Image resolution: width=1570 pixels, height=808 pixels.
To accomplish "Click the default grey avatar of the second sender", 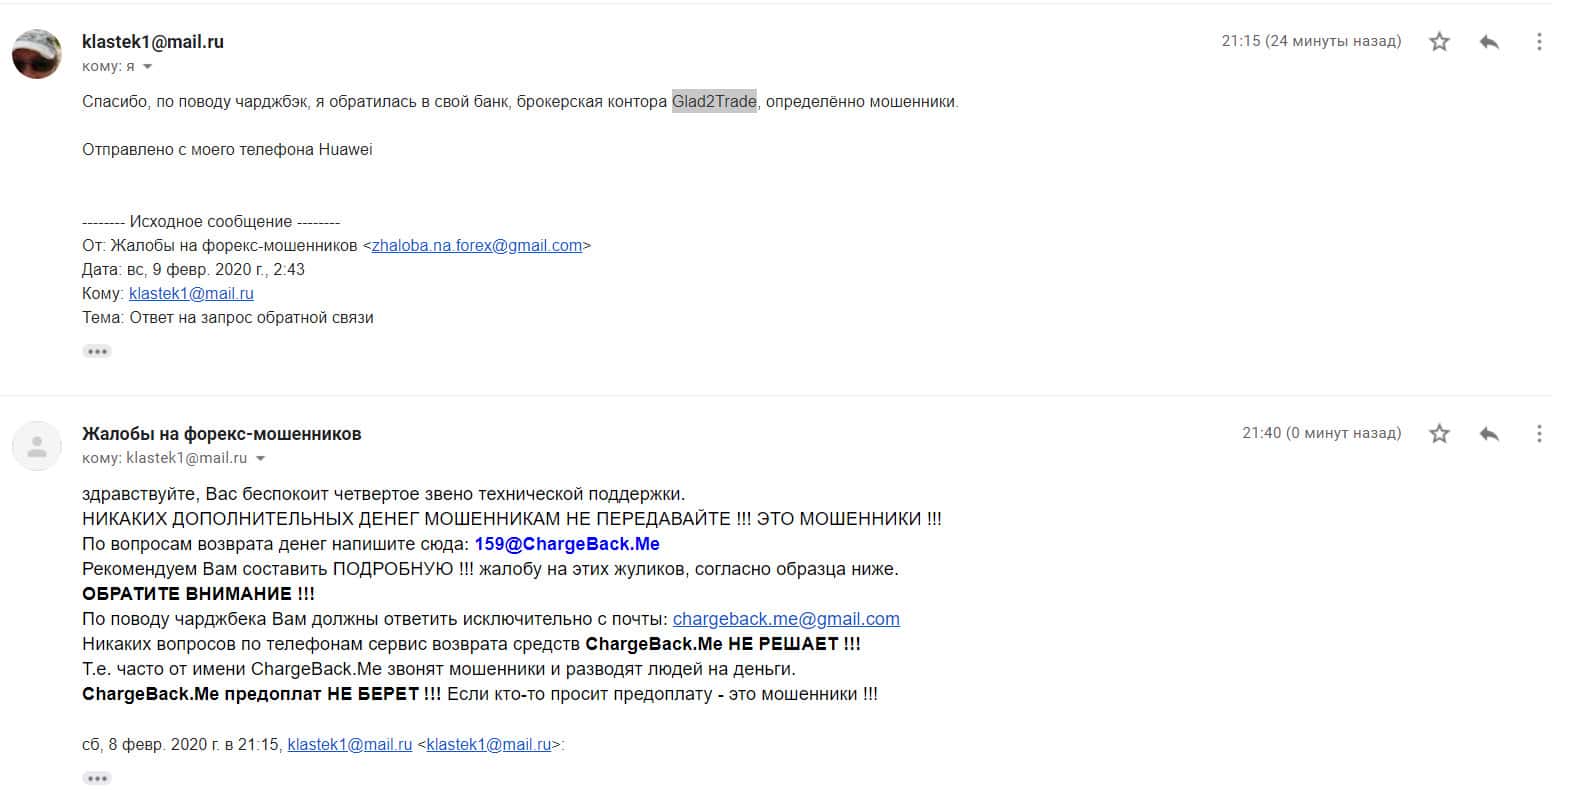I will pyautogui.click(x=37, y=446).
